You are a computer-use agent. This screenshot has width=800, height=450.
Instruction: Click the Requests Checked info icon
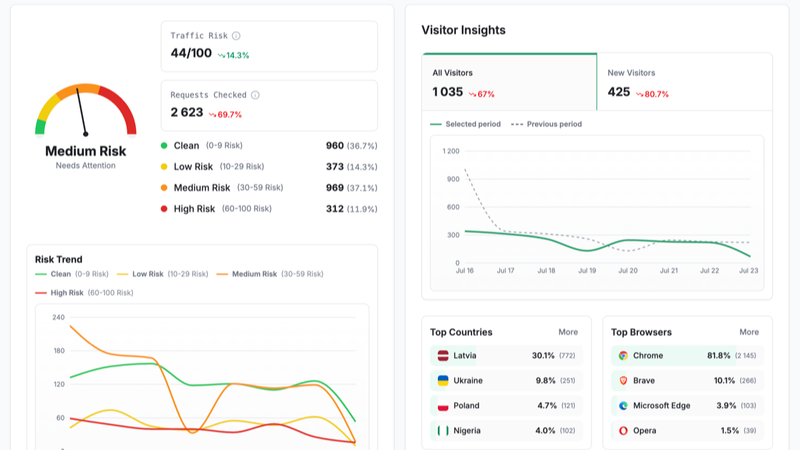pyautogui.click(x=255, y=95)
